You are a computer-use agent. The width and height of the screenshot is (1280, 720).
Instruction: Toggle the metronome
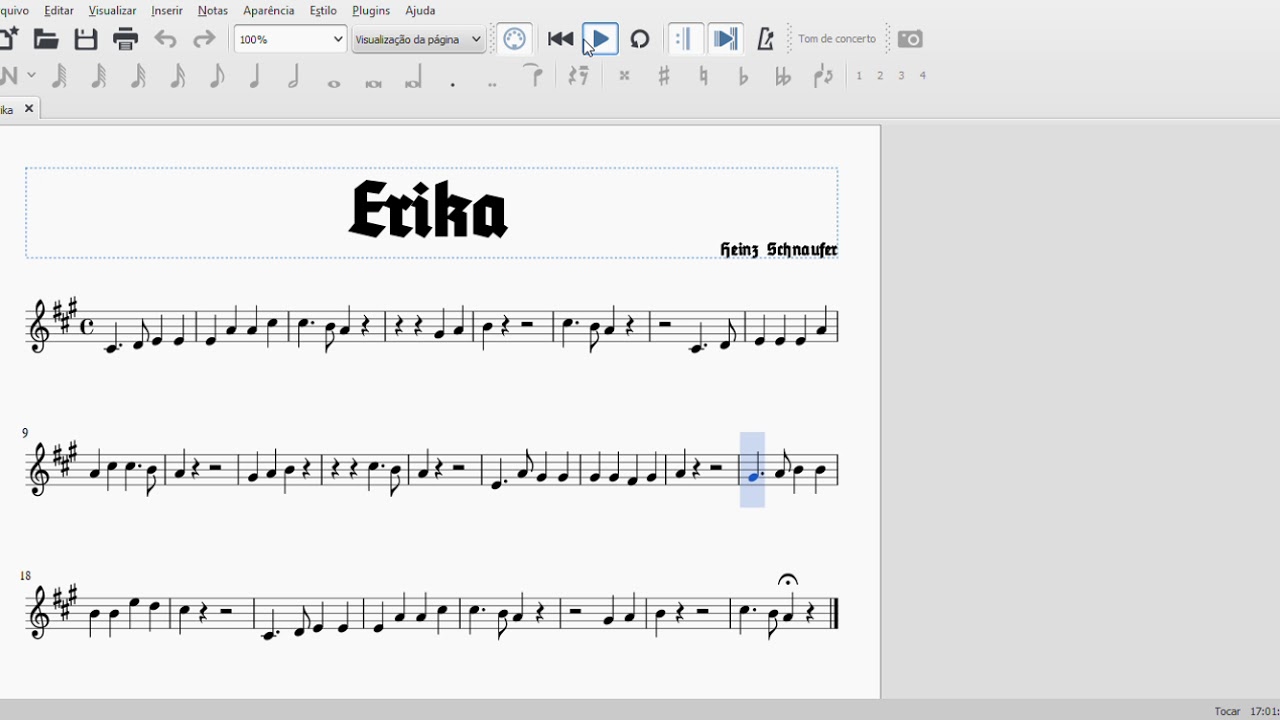point(766,39)
